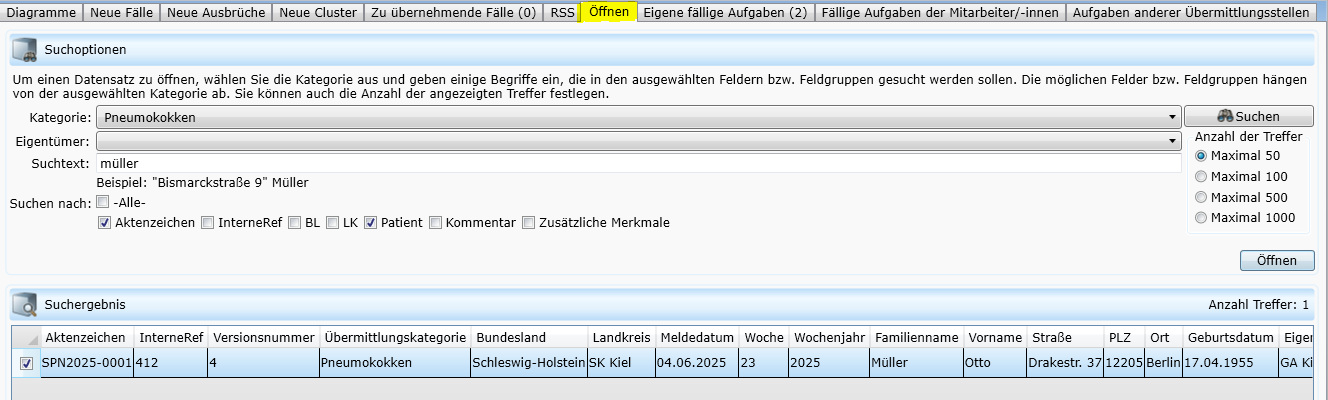The width and height of the screenshot is (1328, 400).
Task: Open the Kategorie dropdown showing Pneumokokken
Action: click(638, 117)
